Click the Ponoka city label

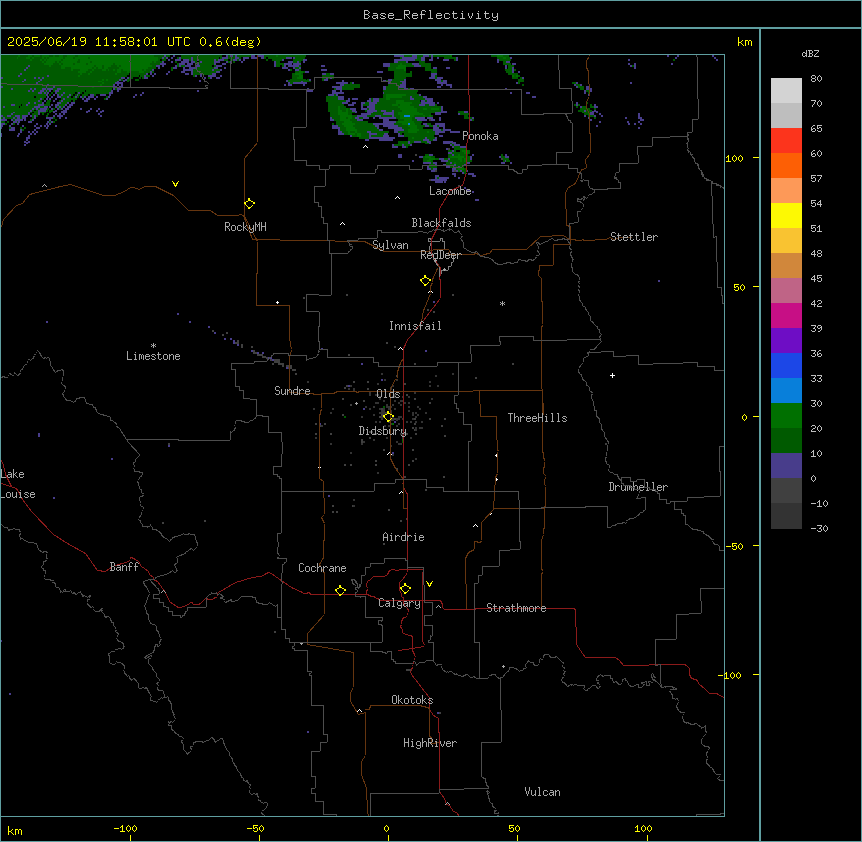click(x=480, y=136)
